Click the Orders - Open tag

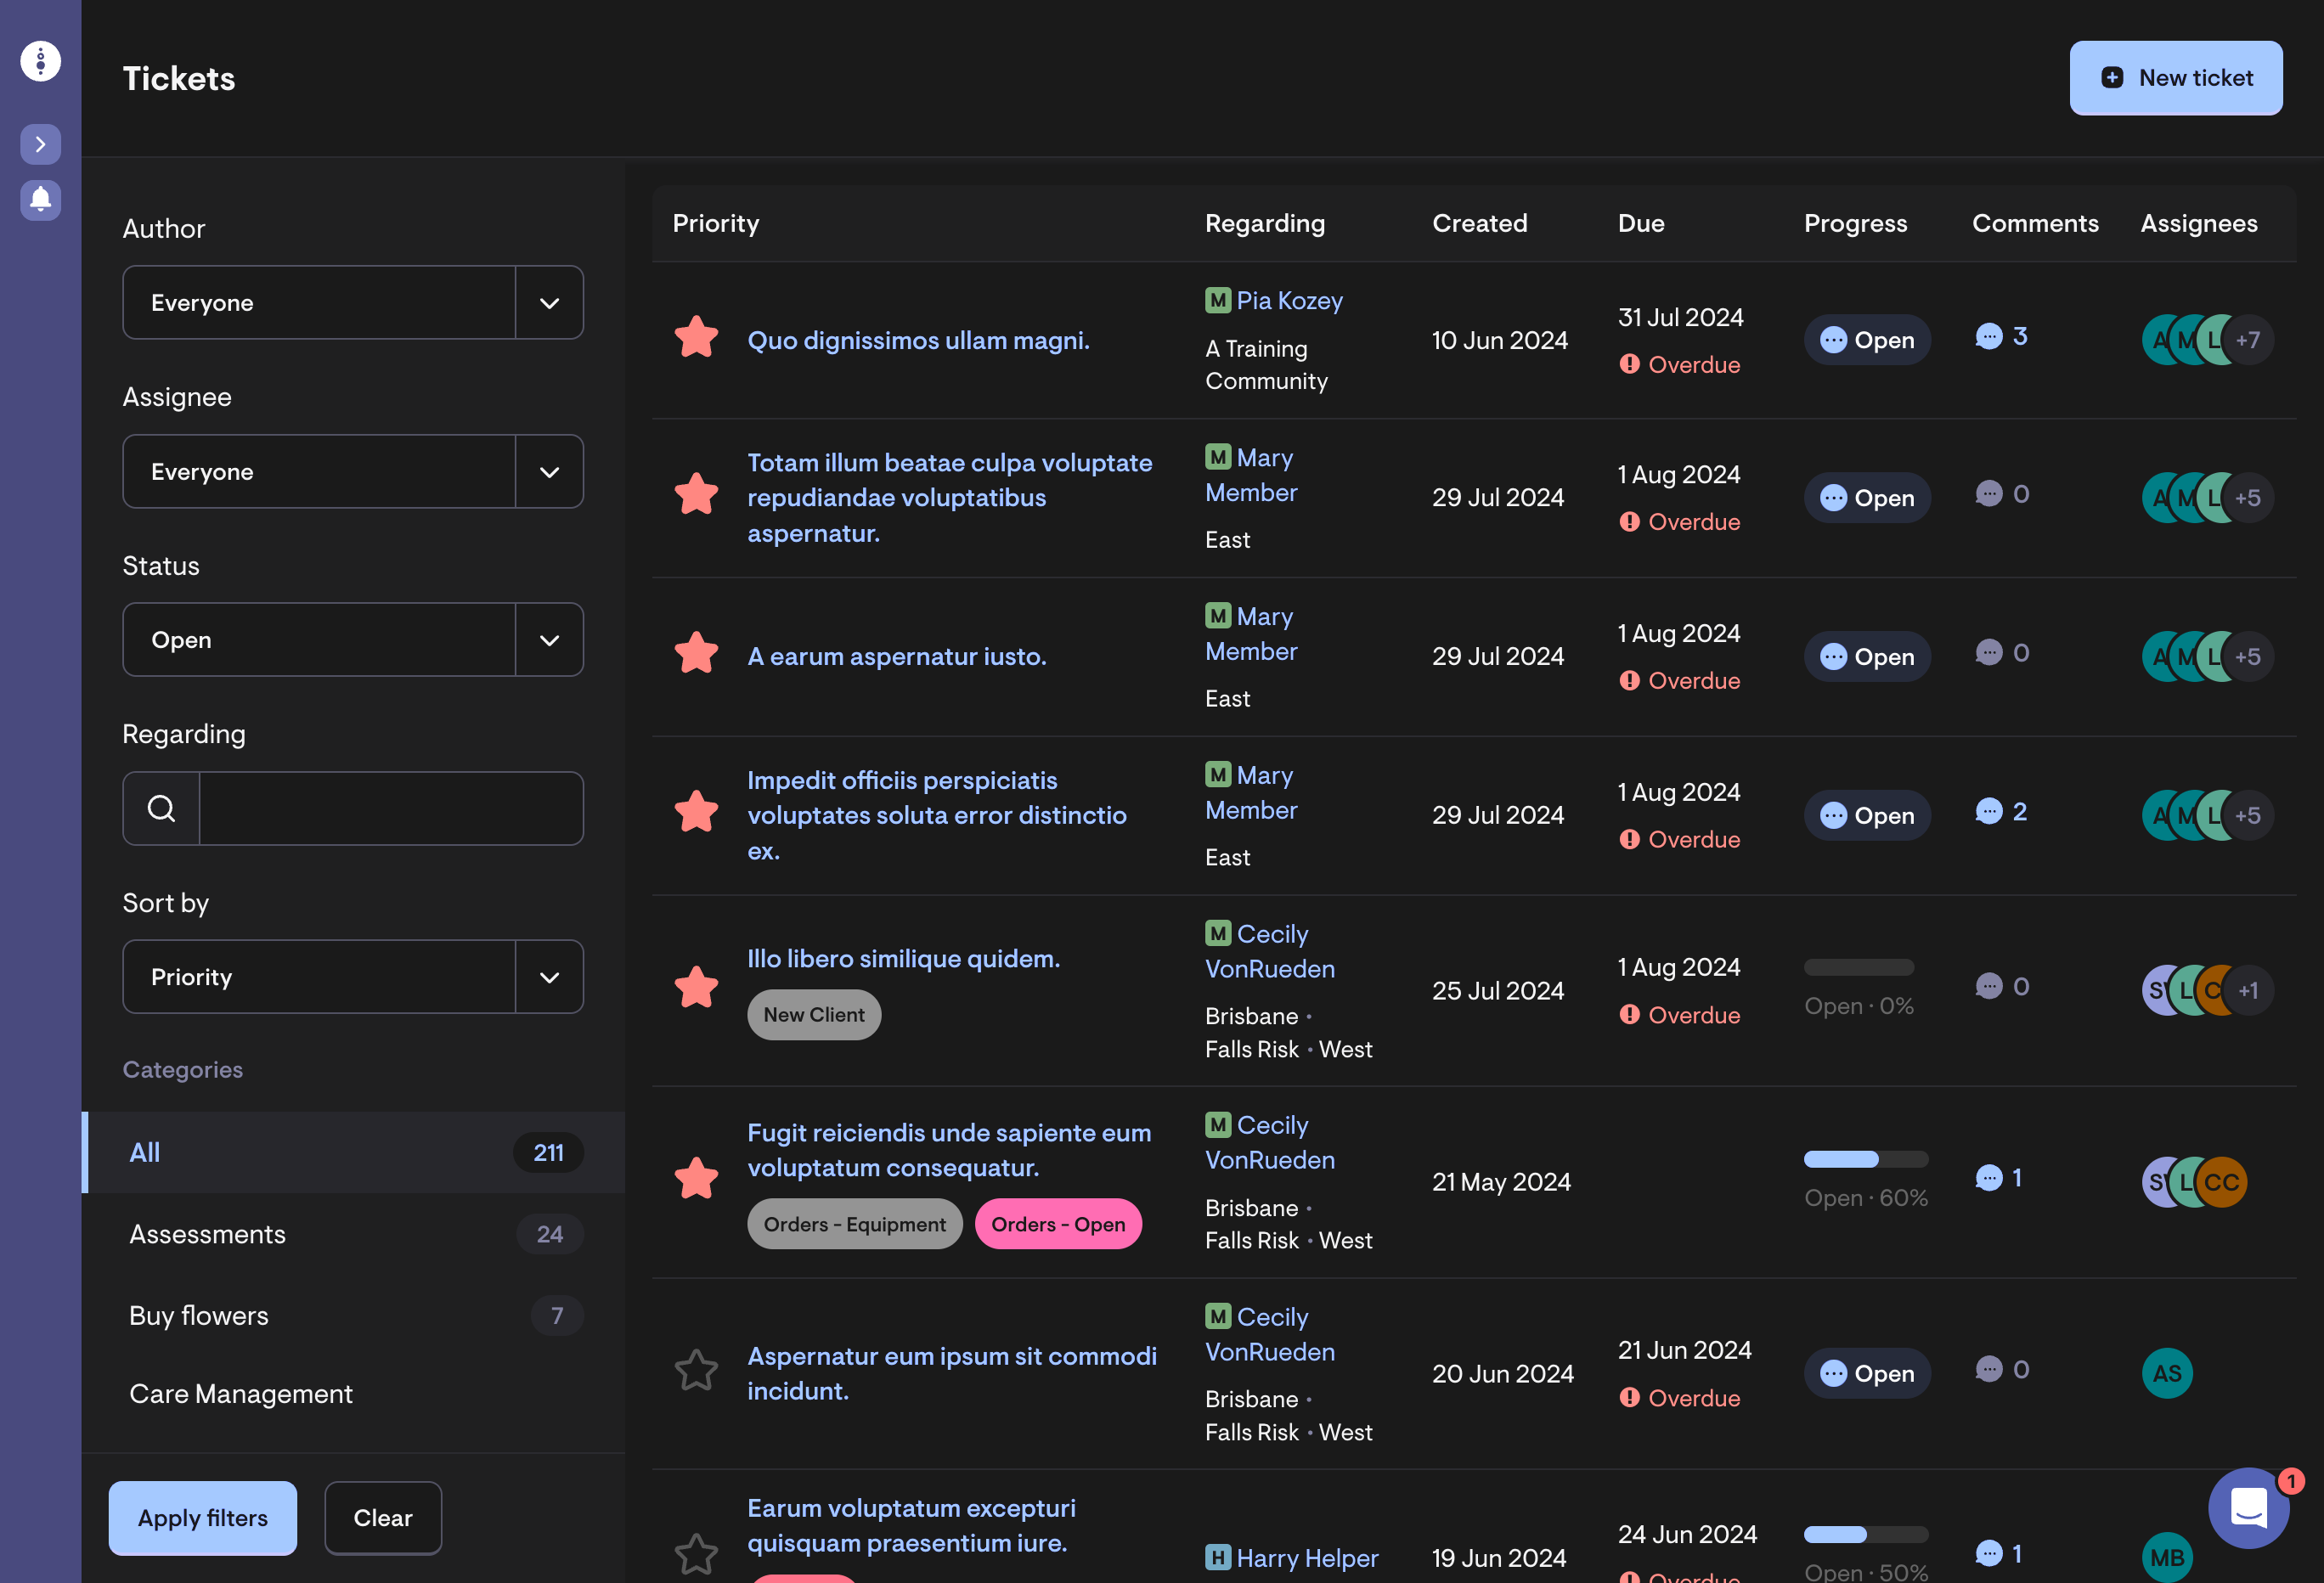tap(1058, 1224)
